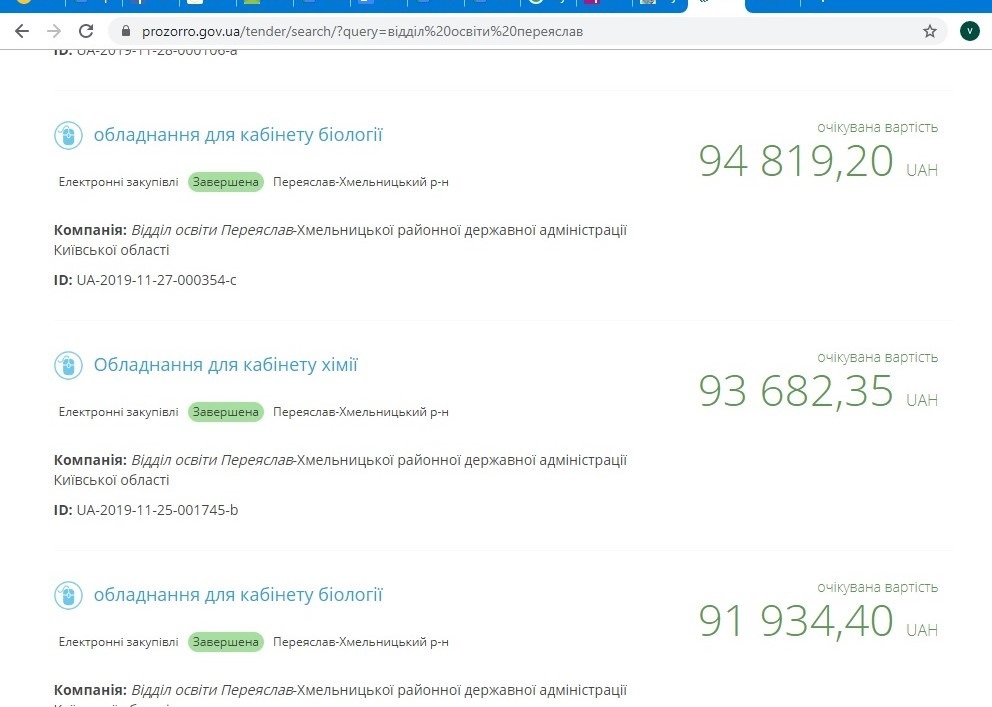This screenshot has height=707, width=992.
Task: Click the mouse icon beside the chemistry cabinet tender
Action: pos(68,366)
